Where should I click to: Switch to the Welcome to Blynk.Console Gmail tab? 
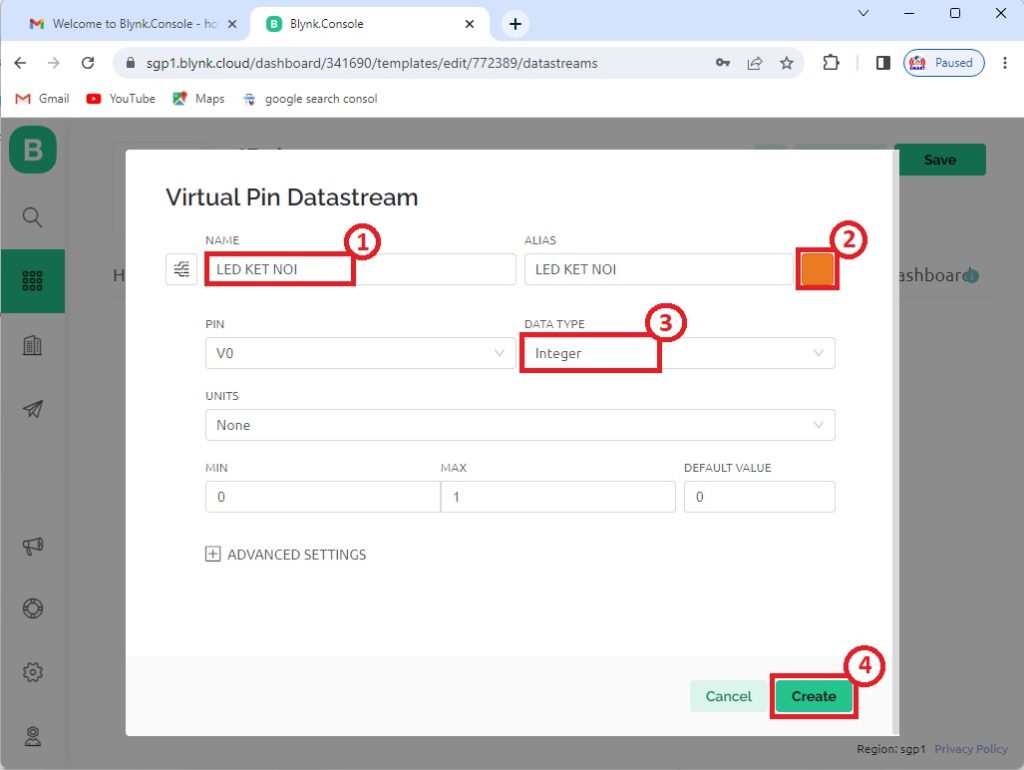pyautogui.click(x=125, y=23)
